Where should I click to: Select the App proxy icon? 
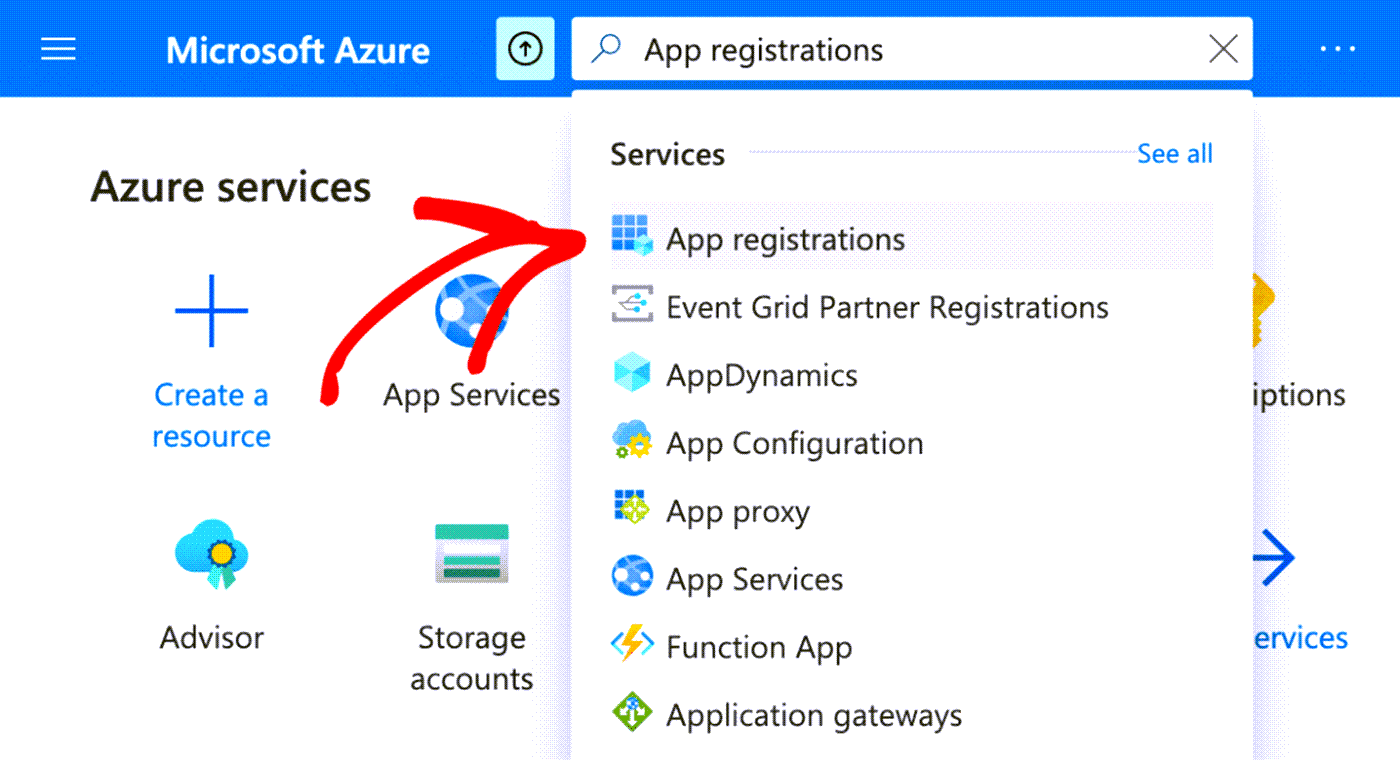click(632, 510)
